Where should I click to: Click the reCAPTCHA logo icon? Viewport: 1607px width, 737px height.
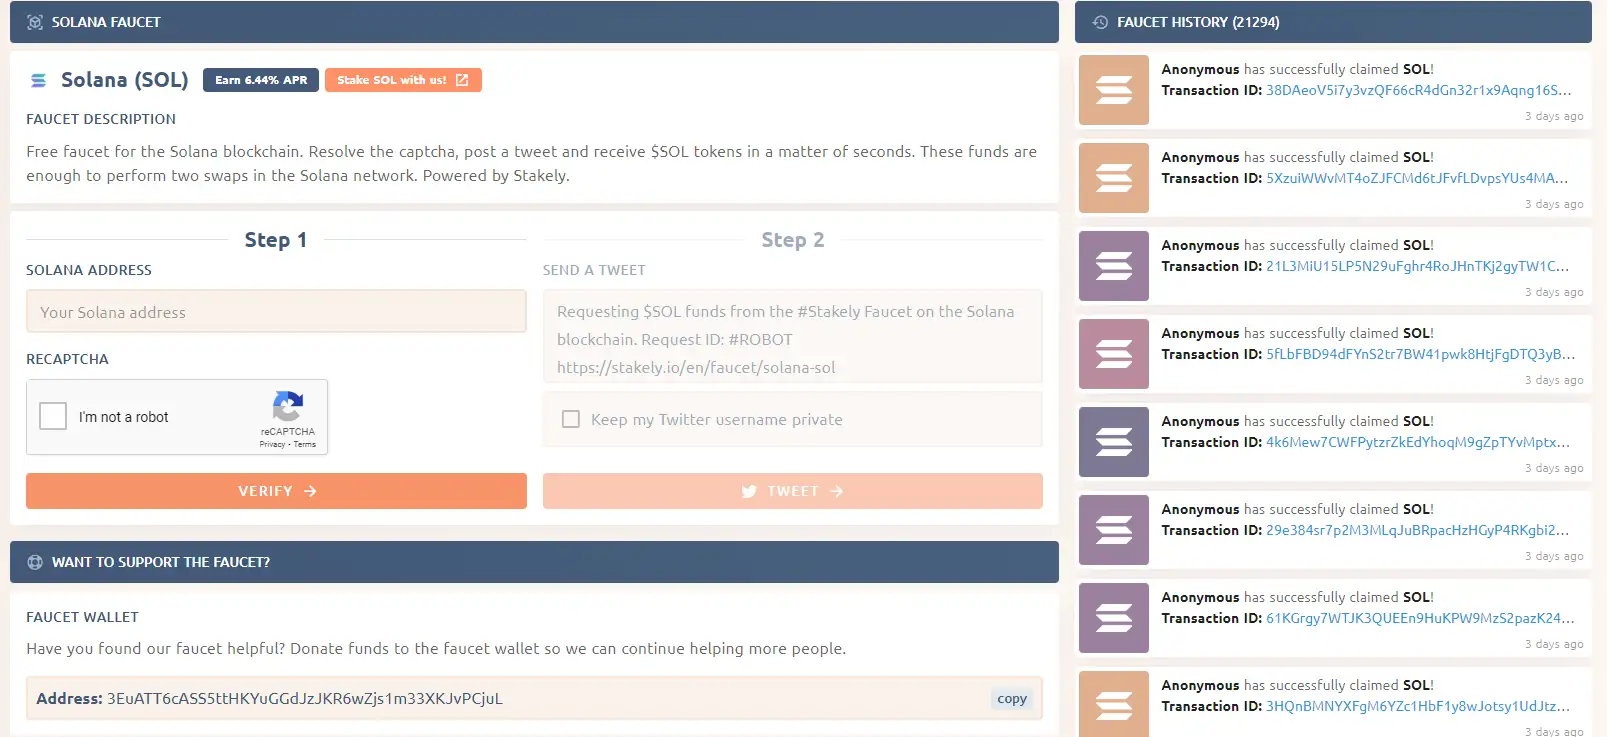[288, 406]
